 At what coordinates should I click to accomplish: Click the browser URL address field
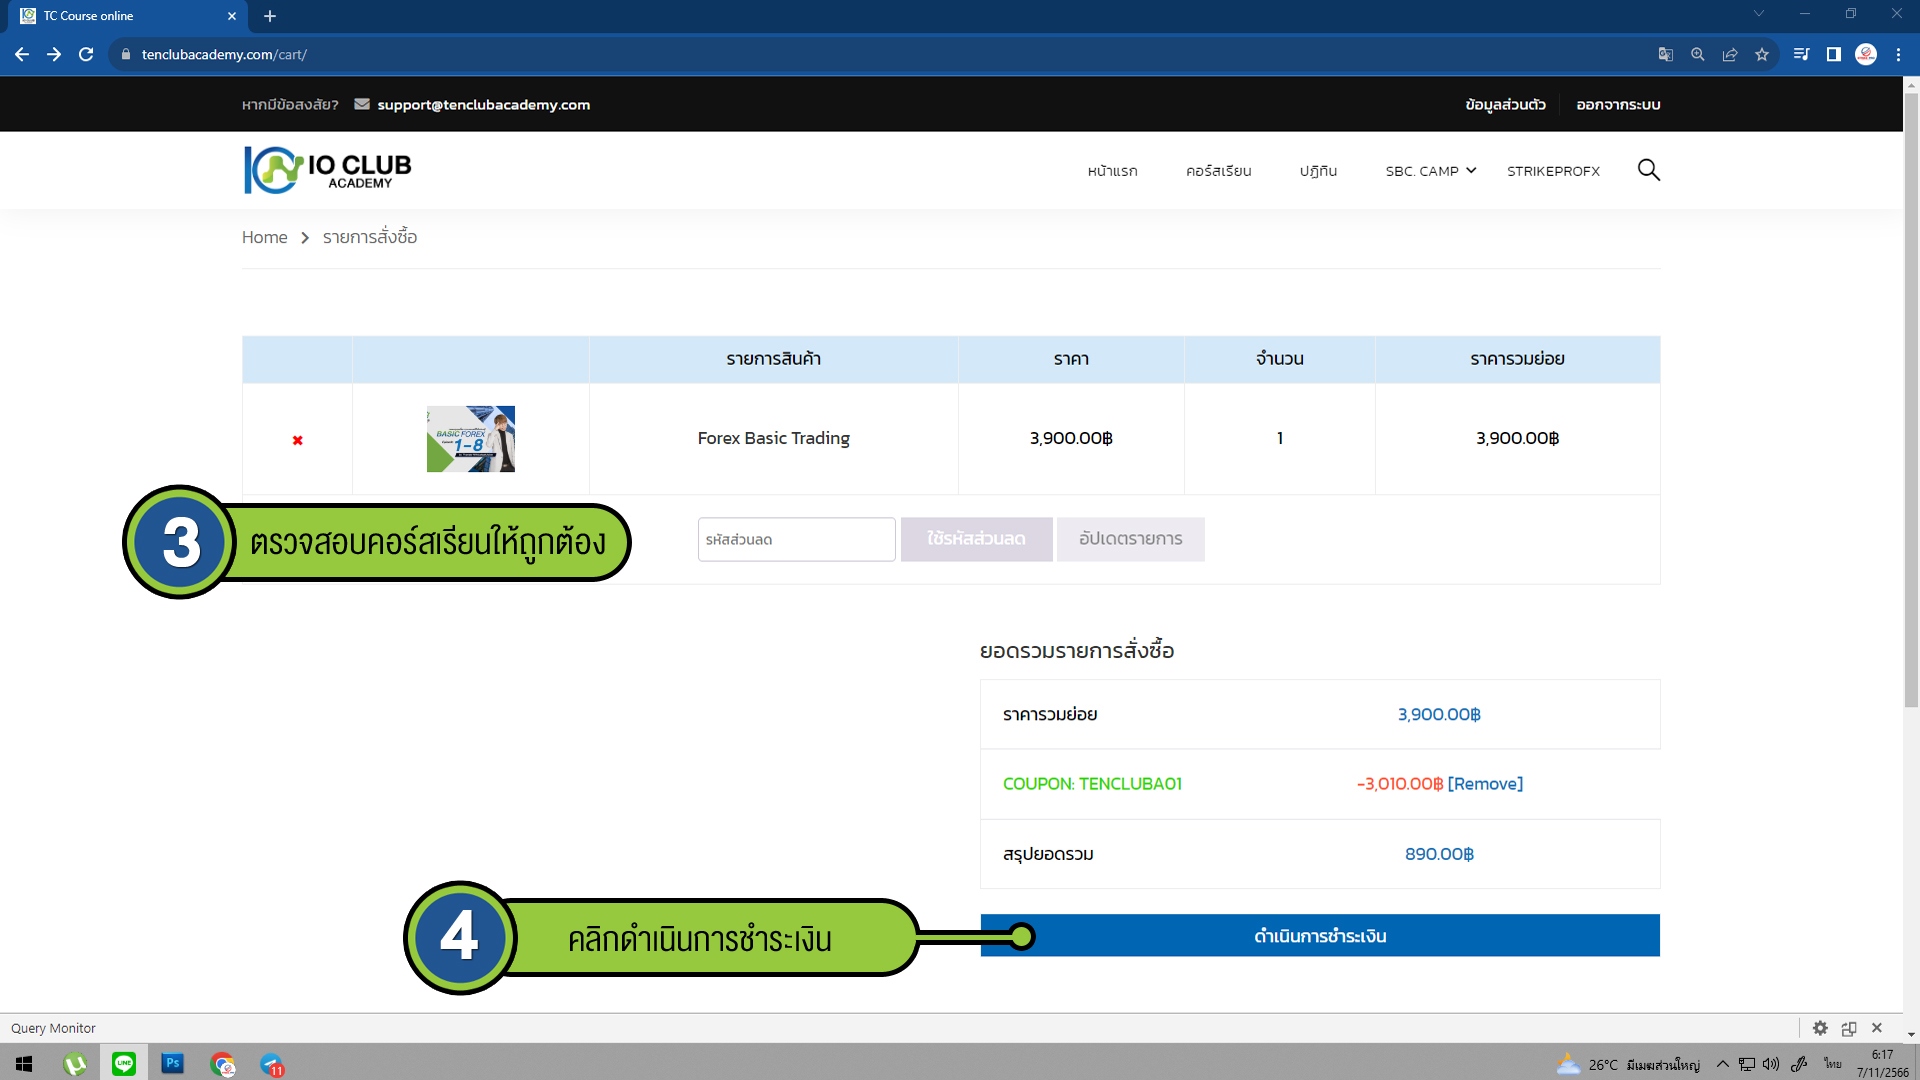click(880, 55)
